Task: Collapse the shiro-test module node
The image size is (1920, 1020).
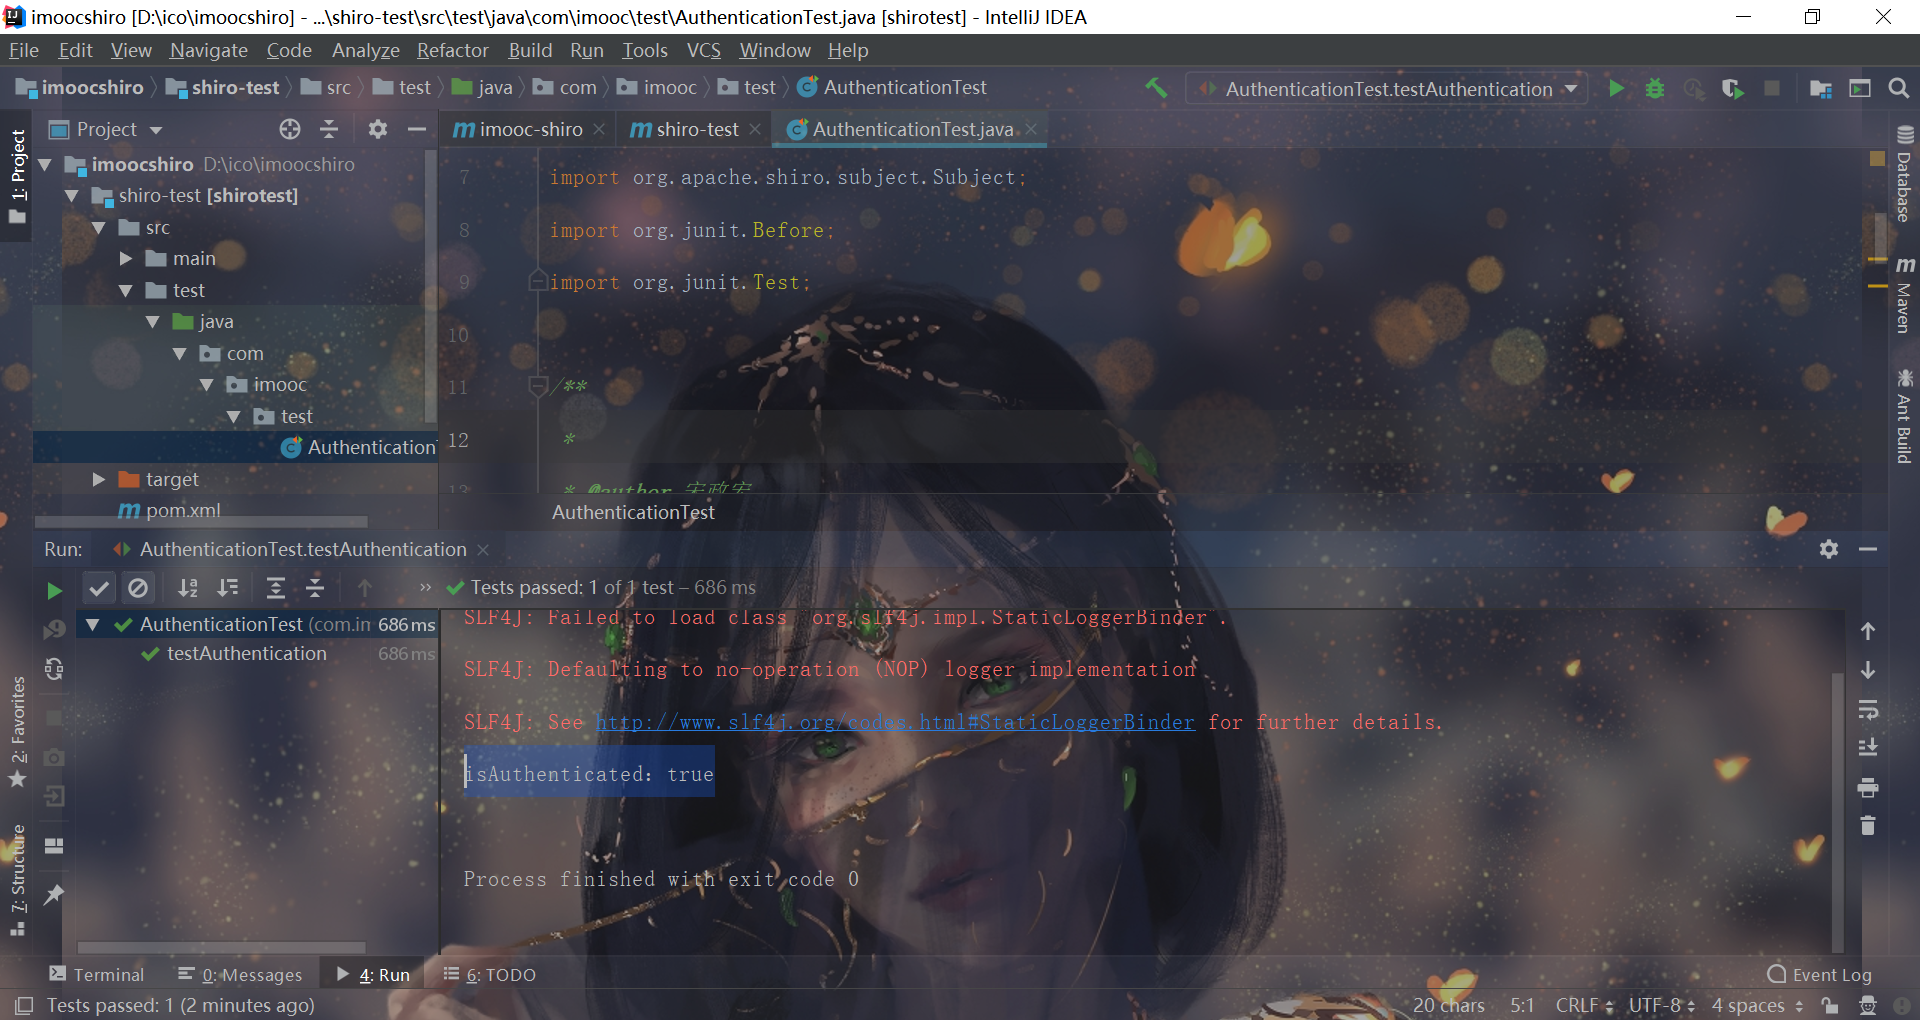Action: pyautogui.click(x=72, y=196)
